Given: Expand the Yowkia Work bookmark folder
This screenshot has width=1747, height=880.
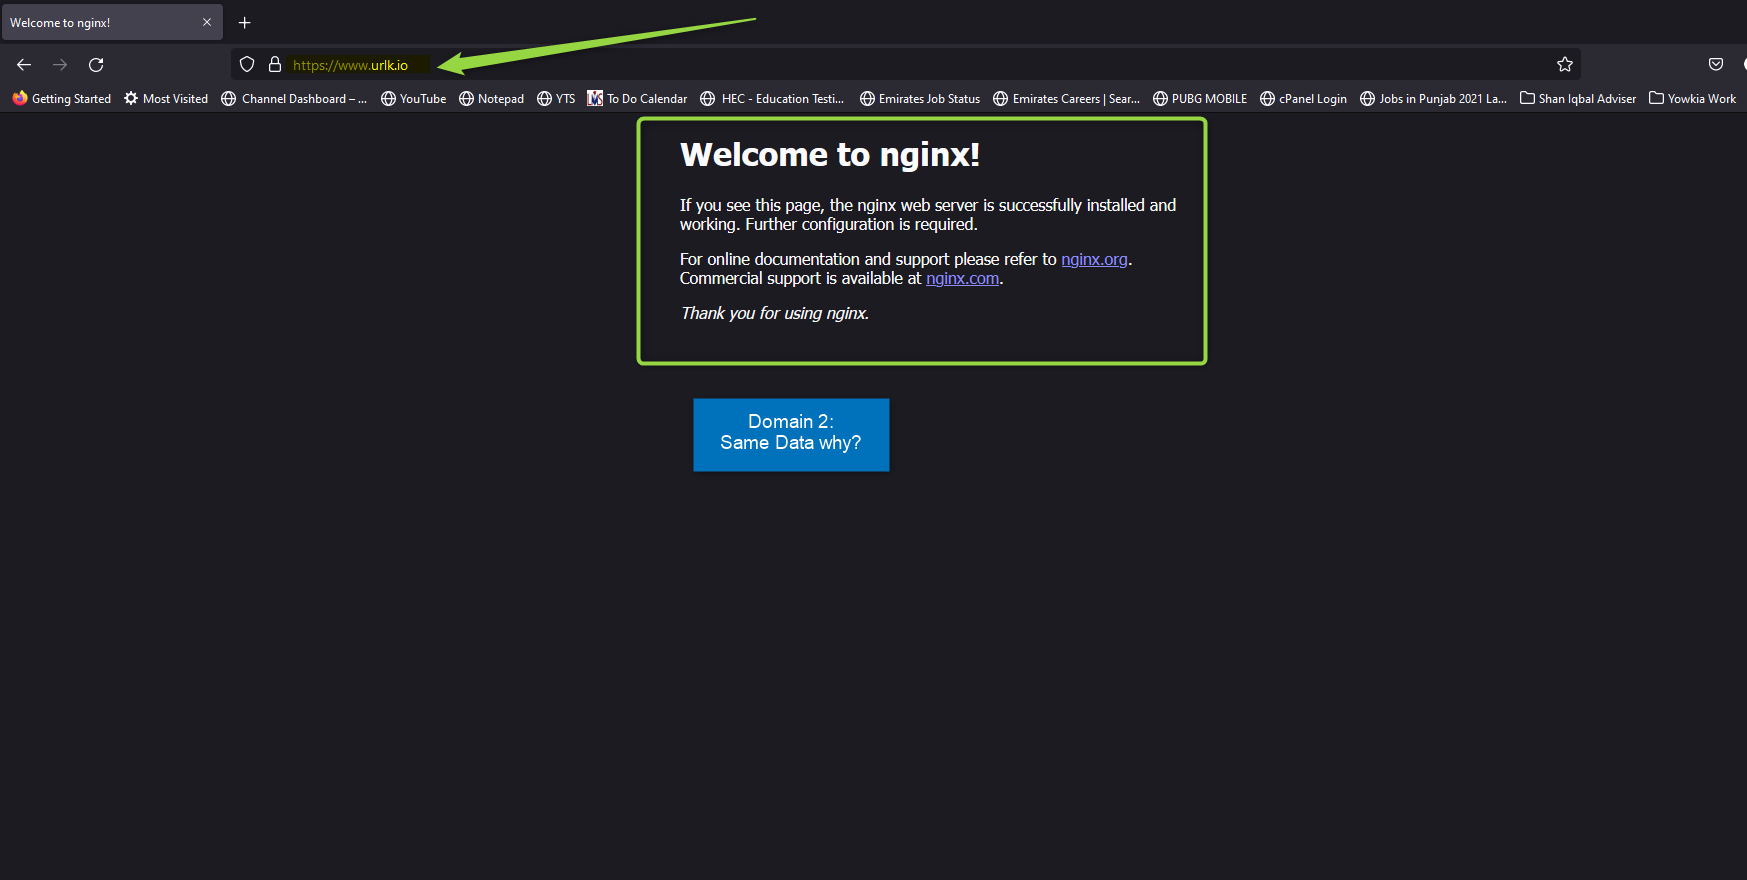Looking at the screenshot, I should click(1693, 99).
